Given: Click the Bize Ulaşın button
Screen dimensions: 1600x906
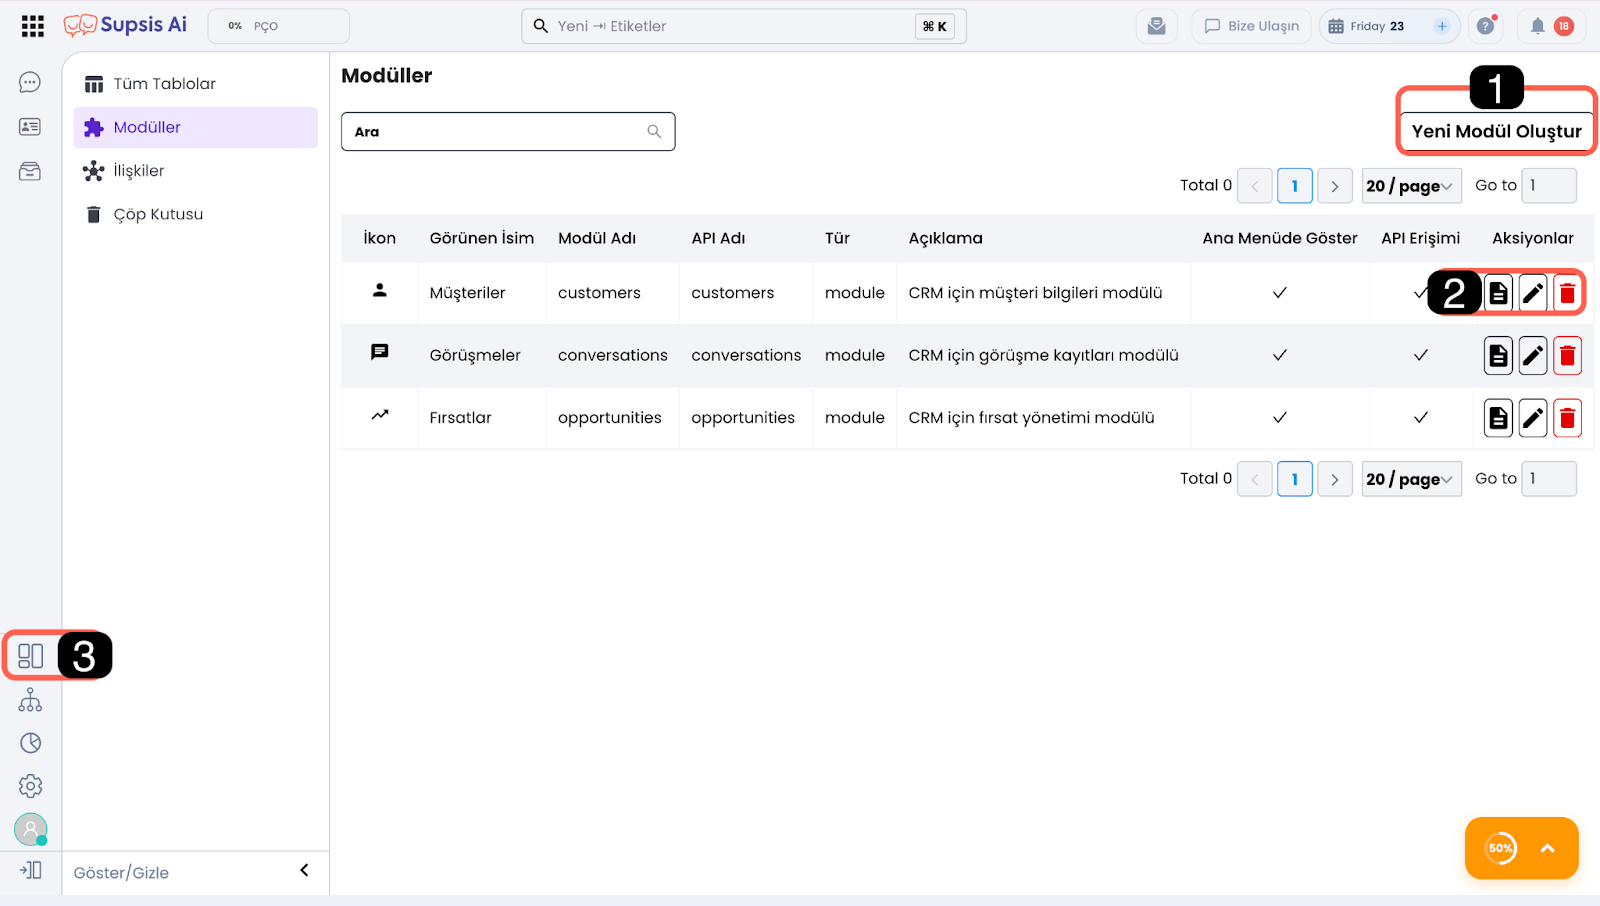Looking at the screenshot, I should pos(1252,26).
